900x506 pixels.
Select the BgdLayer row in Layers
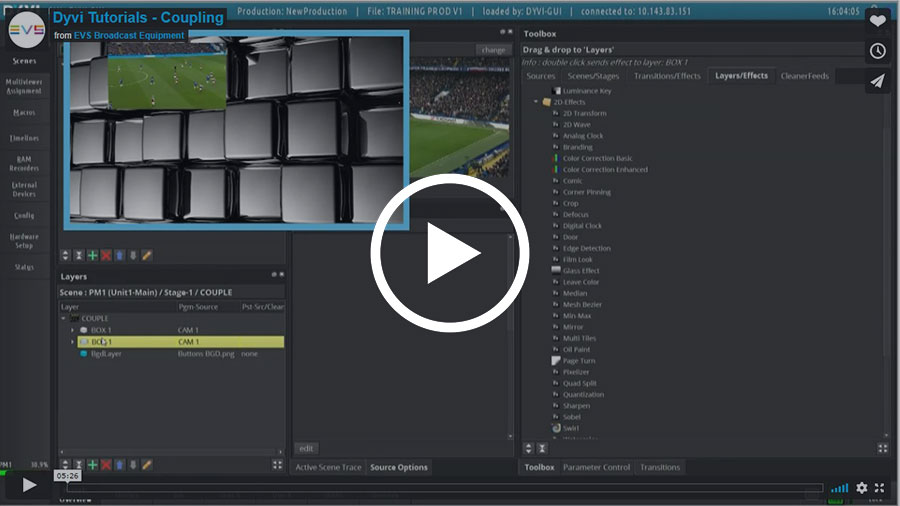click(x=106, y=353)
